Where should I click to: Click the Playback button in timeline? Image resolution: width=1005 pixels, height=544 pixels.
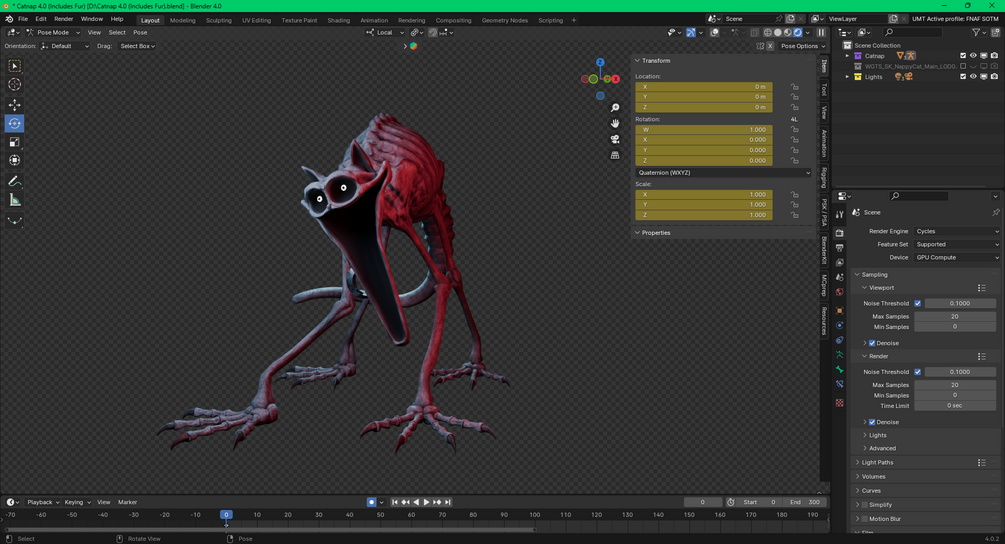pos(41,502)
